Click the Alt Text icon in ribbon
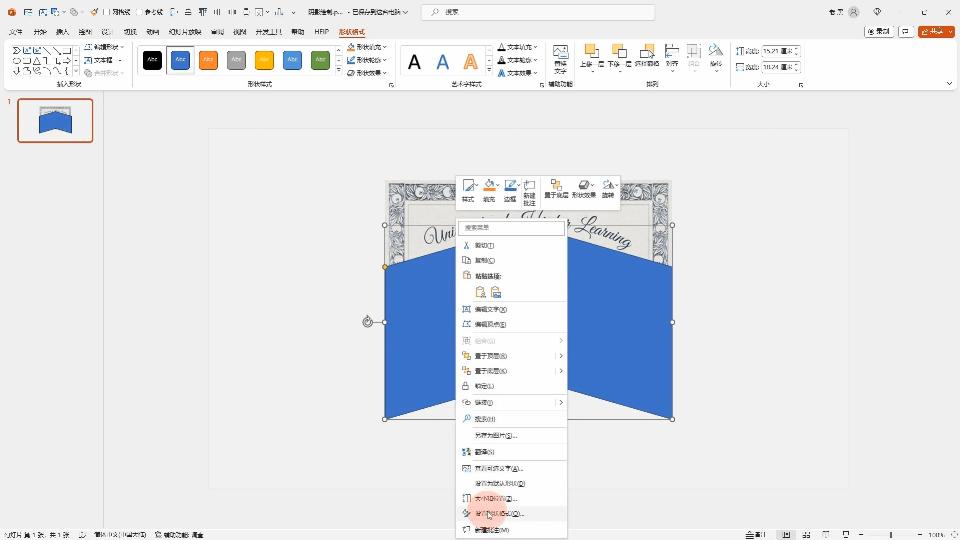This screenshot has height=540, width=960. tap(560, 58)
